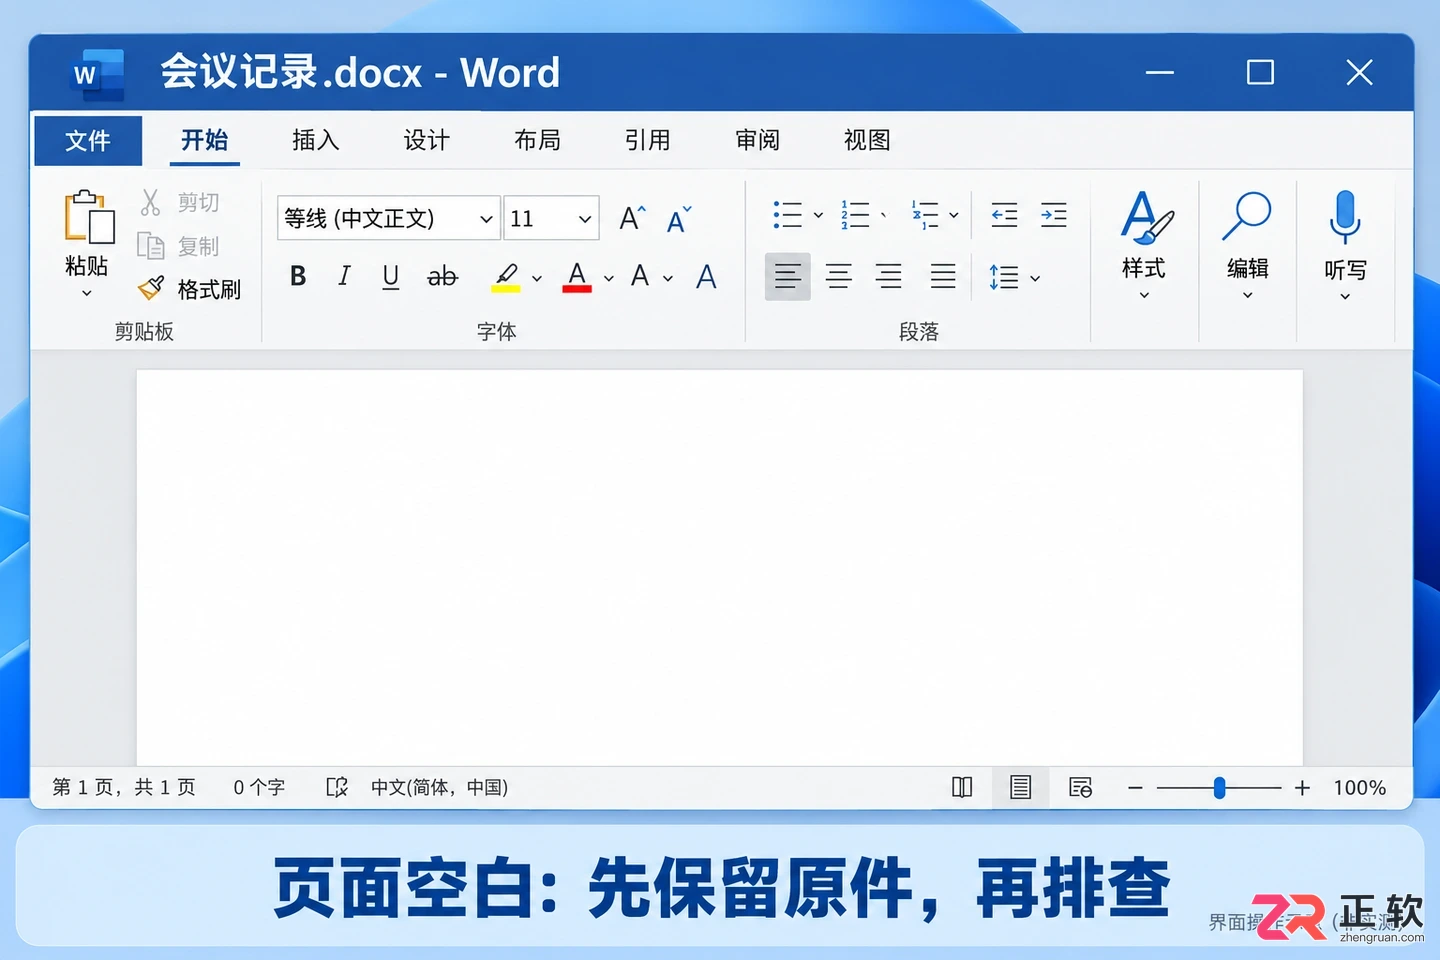The image size is (1440, 960).
Task: Switch to the Design (设计) tab
Action: pyautogui.click(x=427, y=141)
